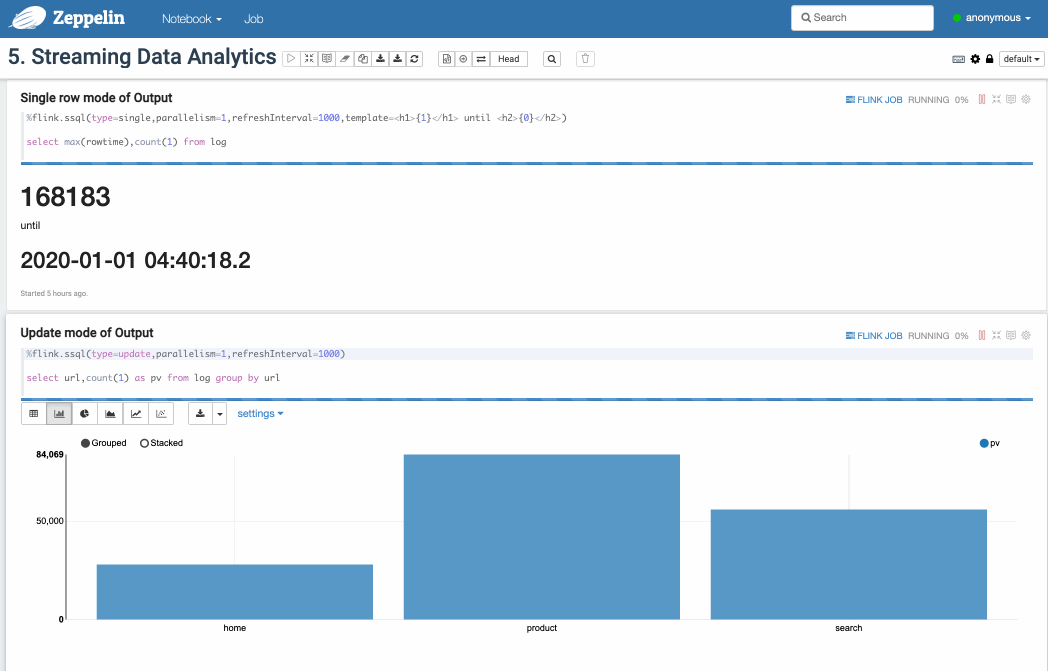Image resolution: width=1048 pixels, height=671 pixels.
Task: Open the anonymous user dropdown
Action: pos(991,18)
